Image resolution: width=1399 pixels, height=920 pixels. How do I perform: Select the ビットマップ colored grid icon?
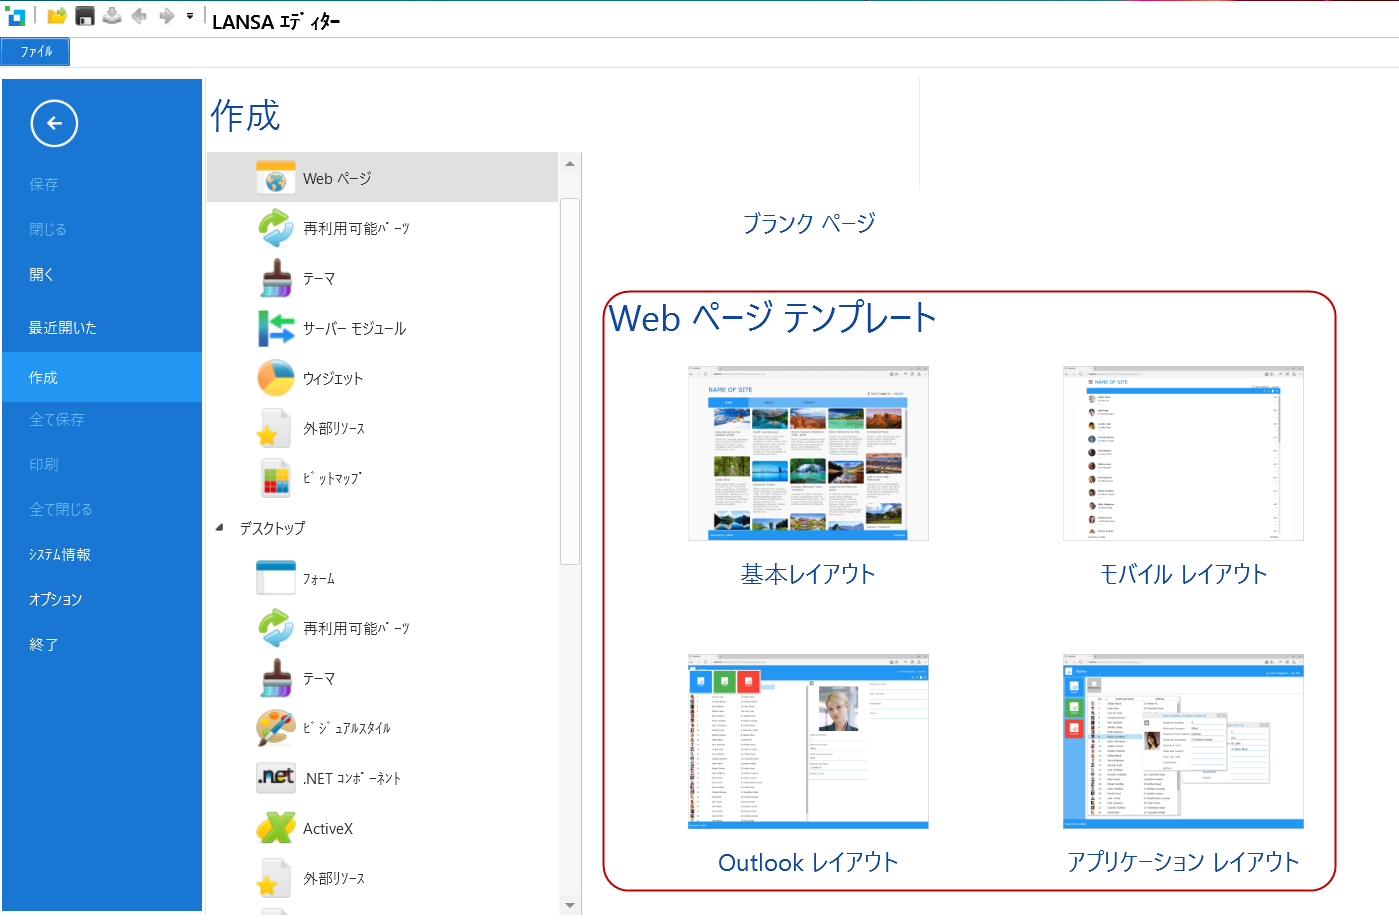click(276, 478)
